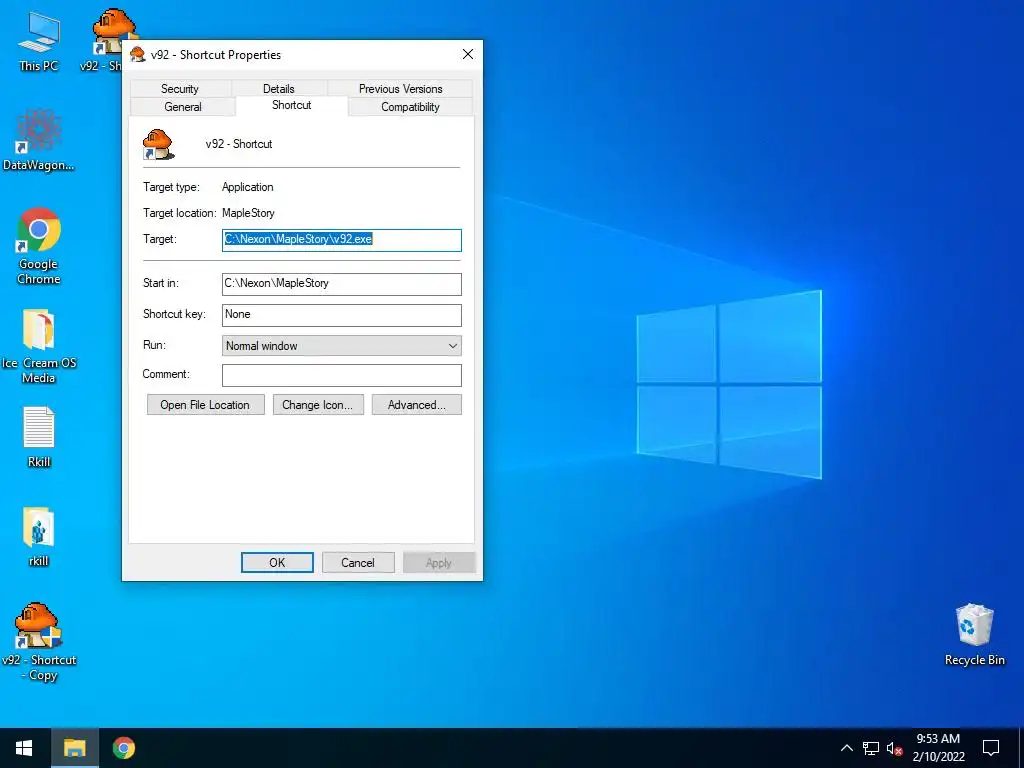Open This PC desktop icon

[39, 40]
